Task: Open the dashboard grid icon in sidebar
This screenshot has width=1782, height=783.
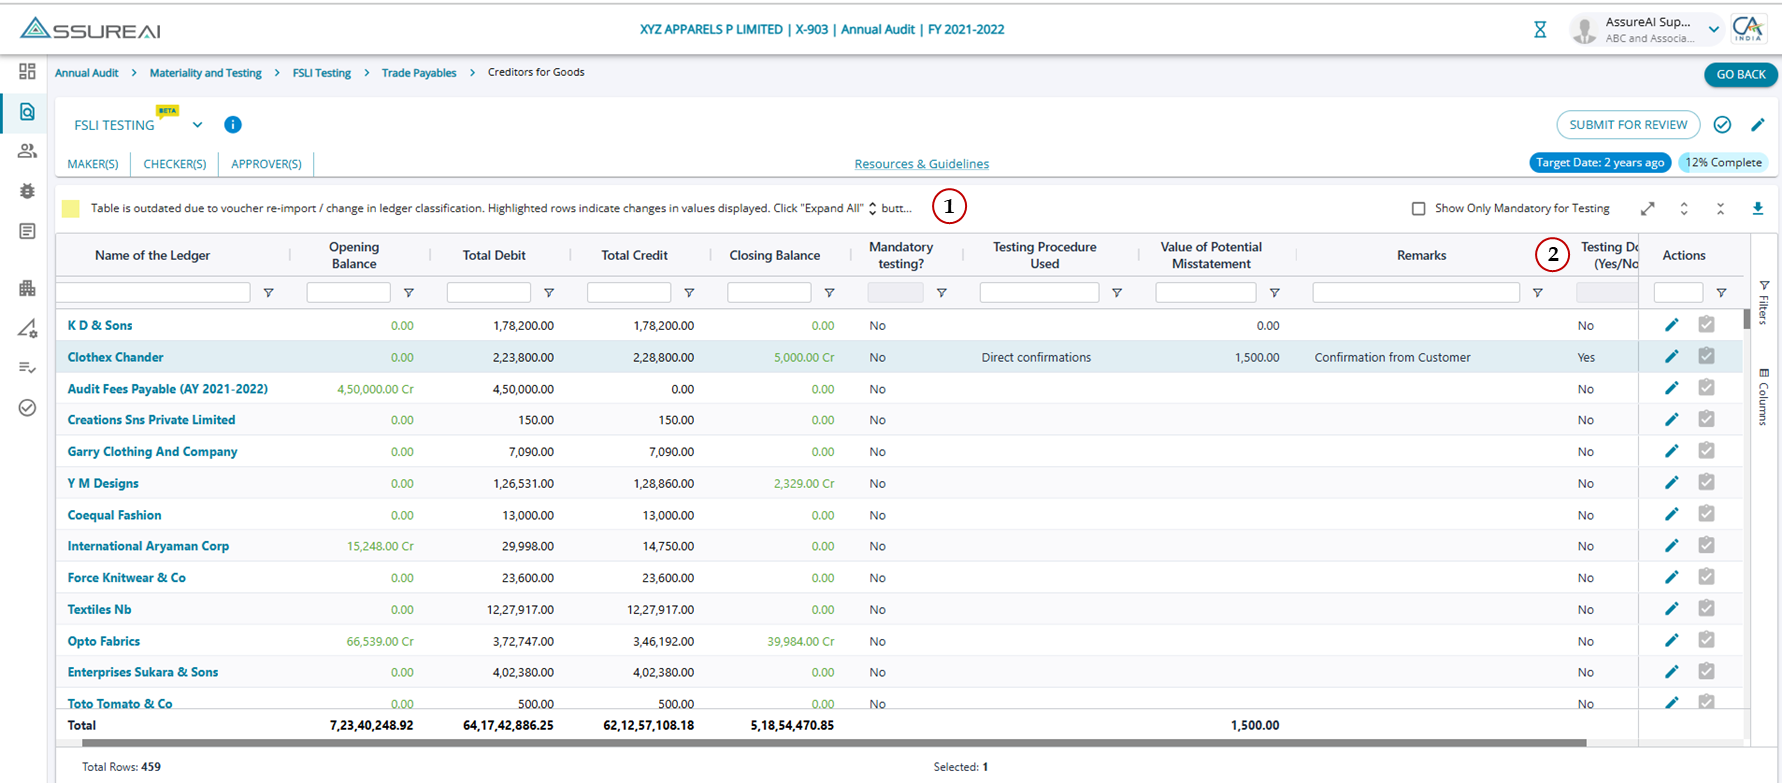Action: pos(27,72)
